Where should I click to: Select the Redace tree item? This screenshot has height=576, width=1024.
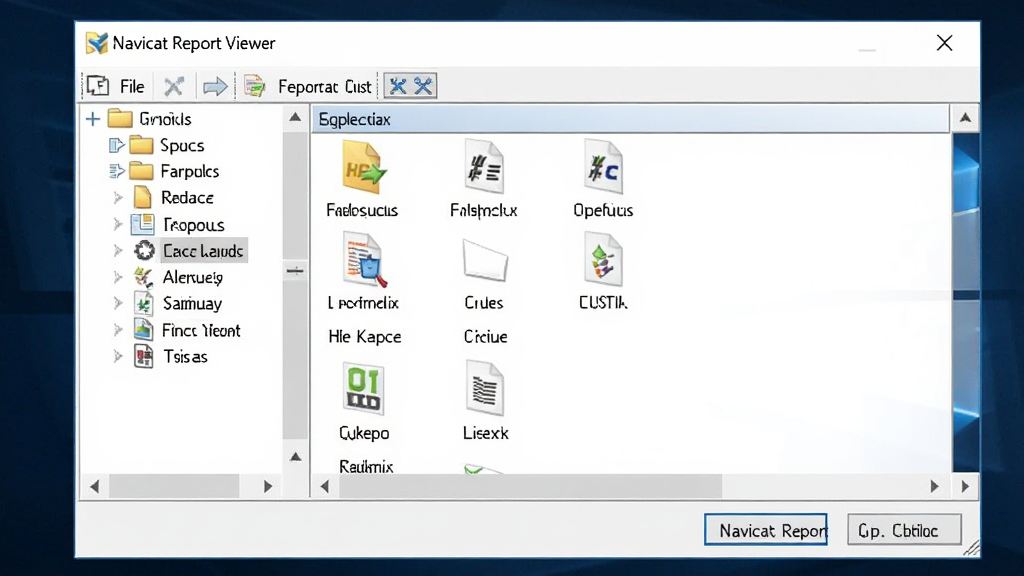(187, 197)
